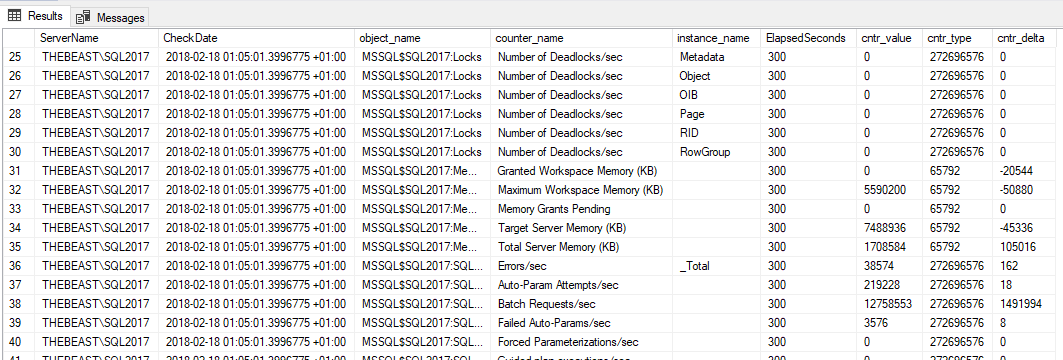Select row header number 35
This screenshot has height=360, width=1063.
point(17,247)
